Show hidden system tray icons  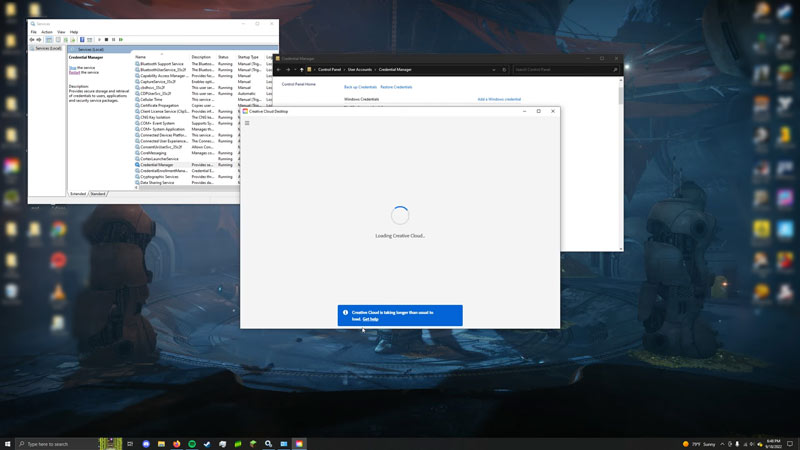[x=722, y=444]
